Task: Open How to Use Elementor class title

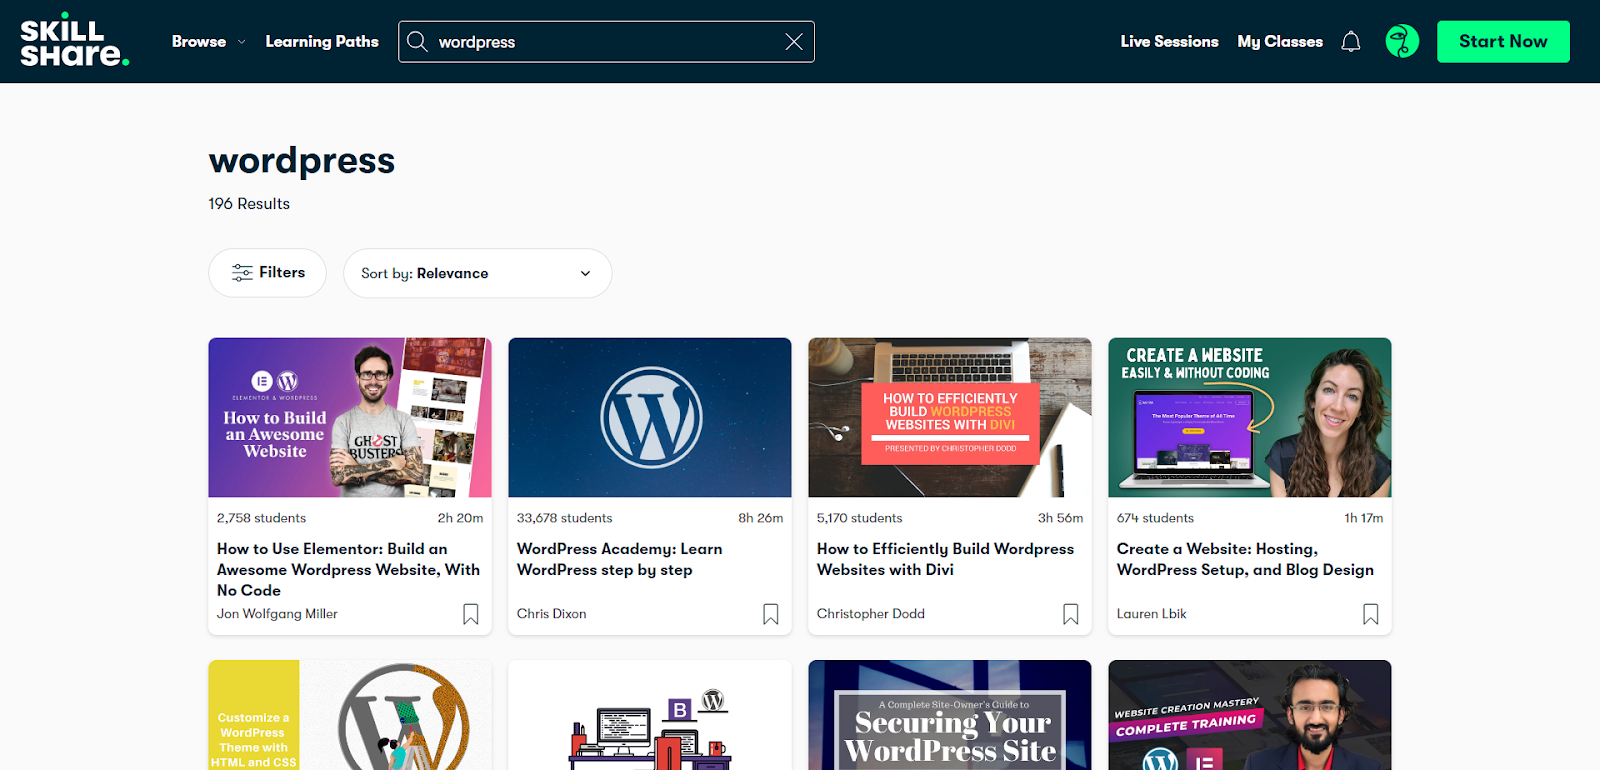Action: click(348, 570)
